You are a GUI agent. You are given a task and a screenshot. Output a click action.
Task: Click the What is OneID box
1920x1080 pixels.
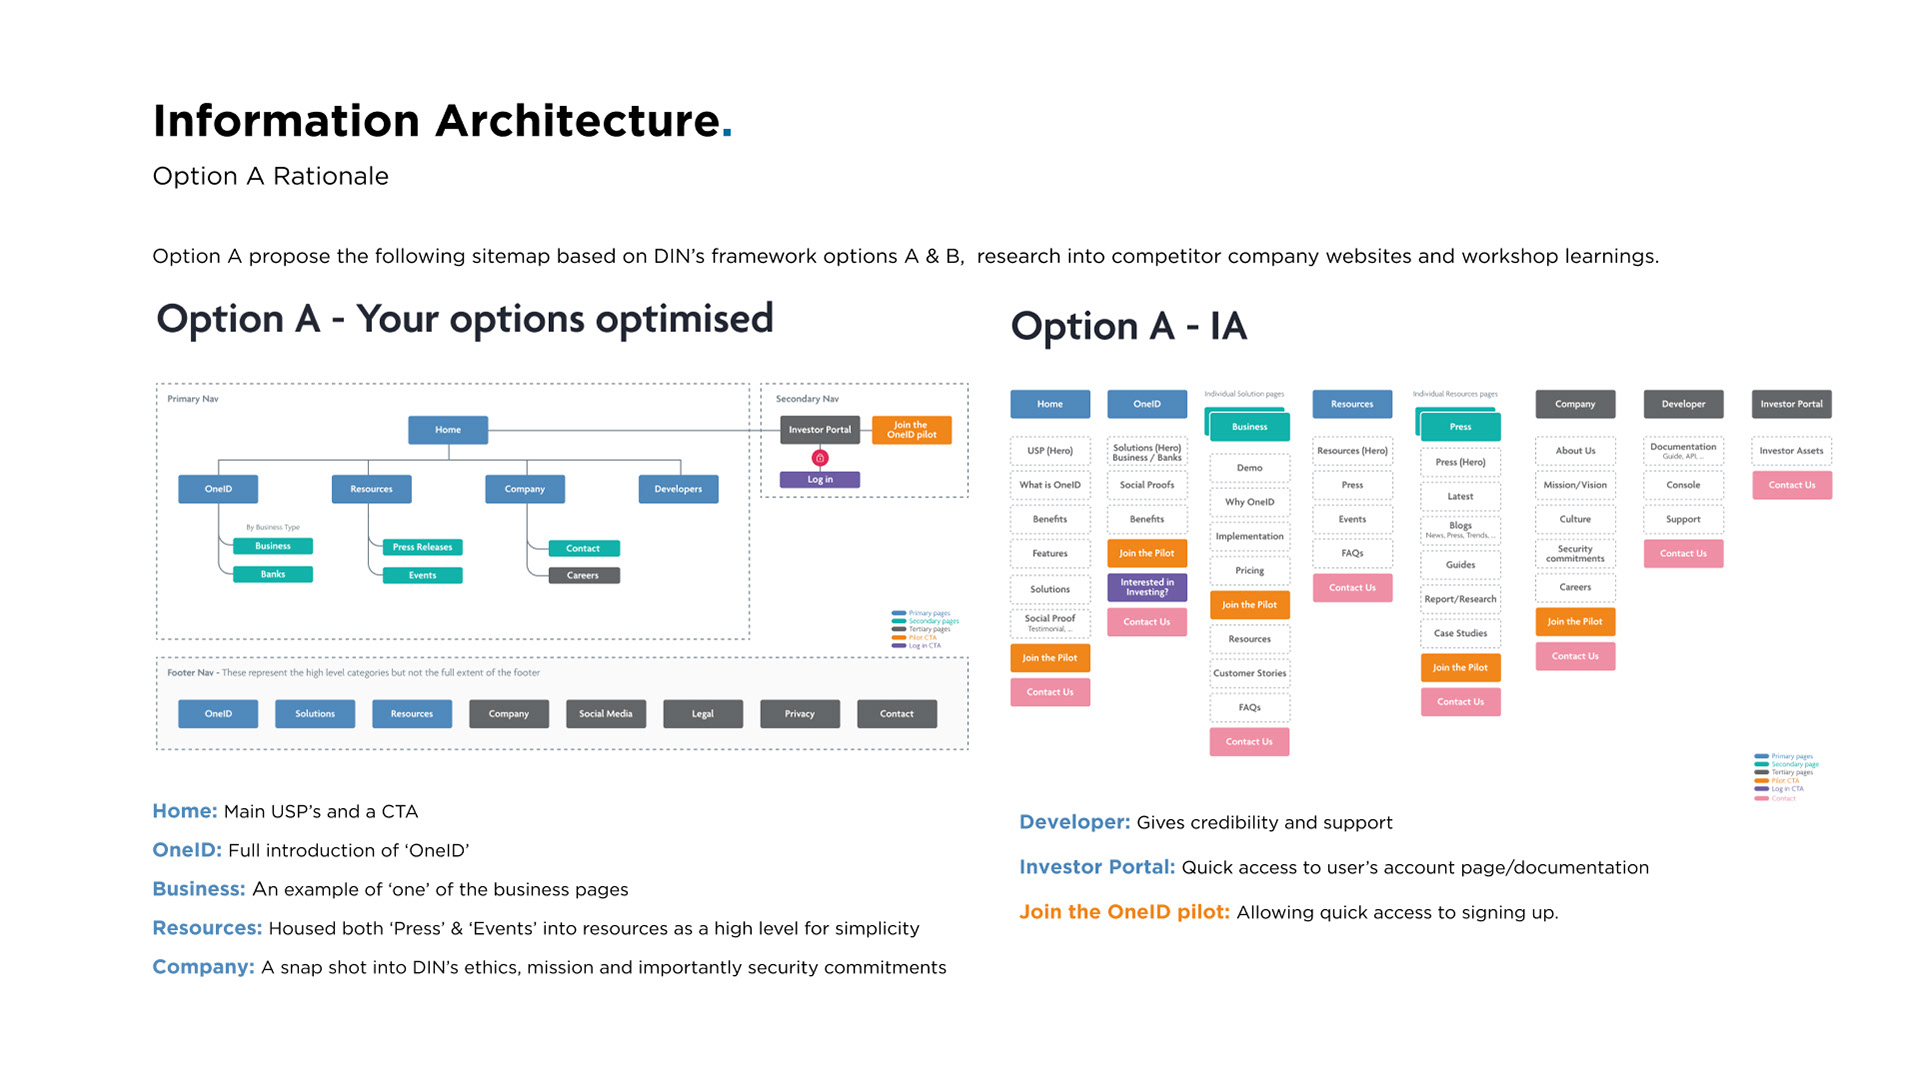click(1050, 485)
